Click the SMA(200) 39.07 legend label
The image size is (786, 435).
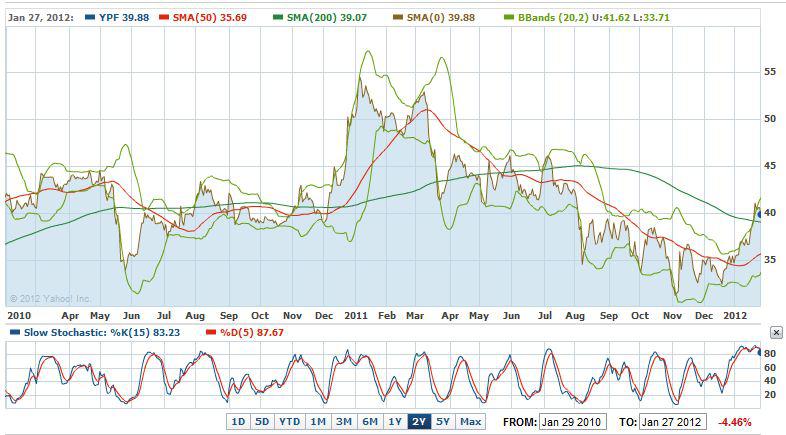pyautogui.click(x=327, y=18)
